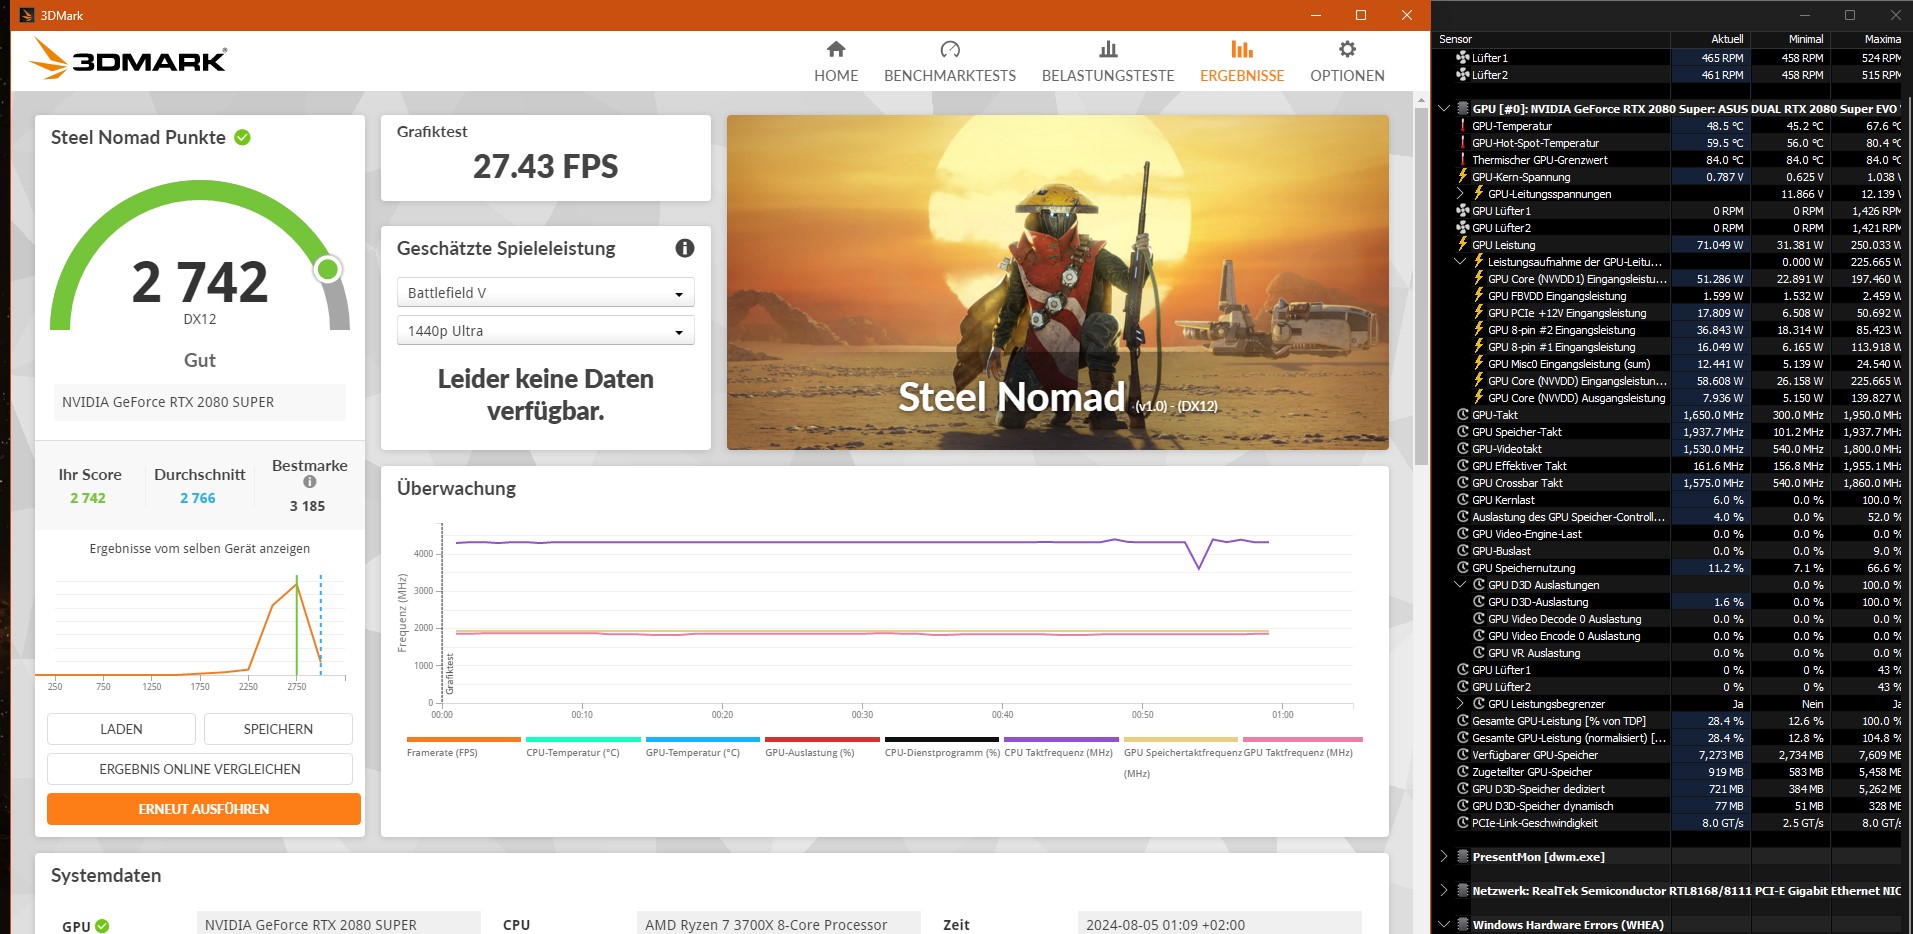1913x934 pixels.
Task: Click the green checkmark beside Steel Nomad Punkte
Action: coord(242,138)
